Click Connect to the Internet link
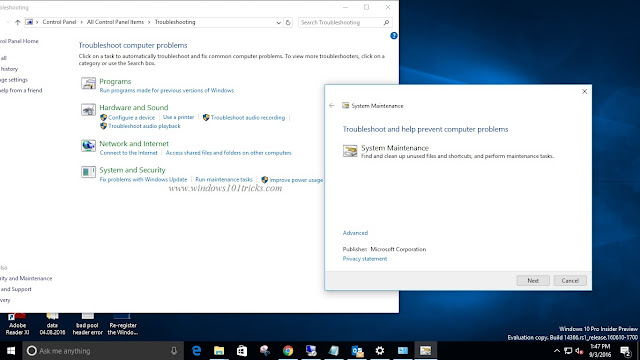Image resolution: width=640 pixels, height=360 pixels. (x=129, y=153)
